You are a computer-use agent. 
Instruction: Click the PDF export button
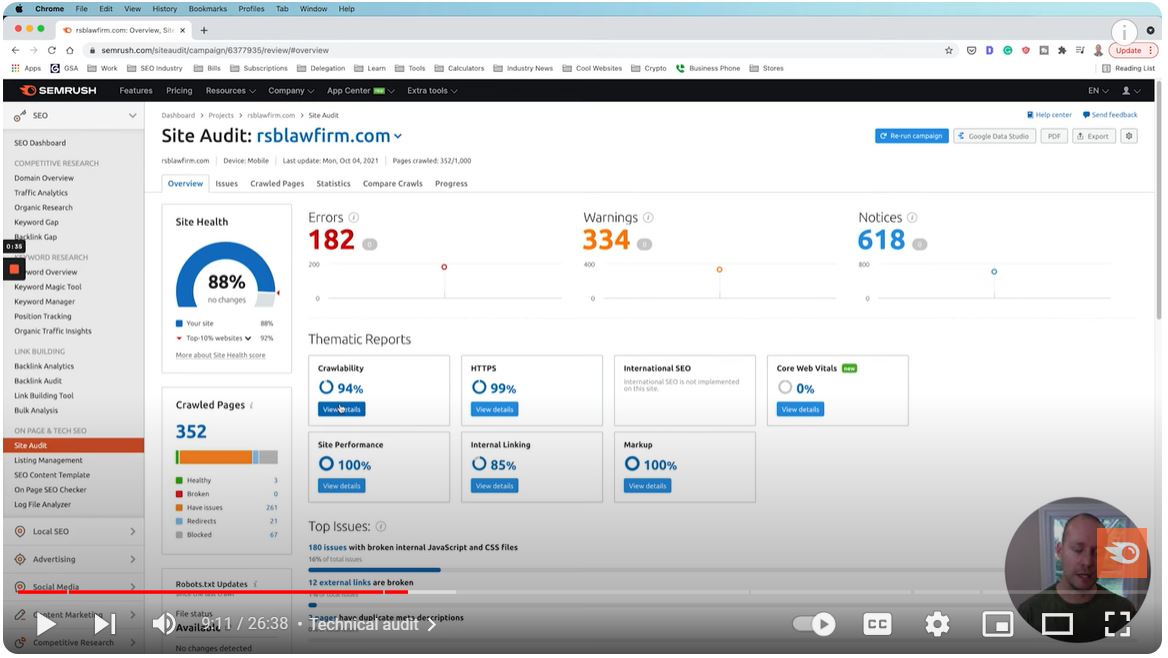(1054, 136)
